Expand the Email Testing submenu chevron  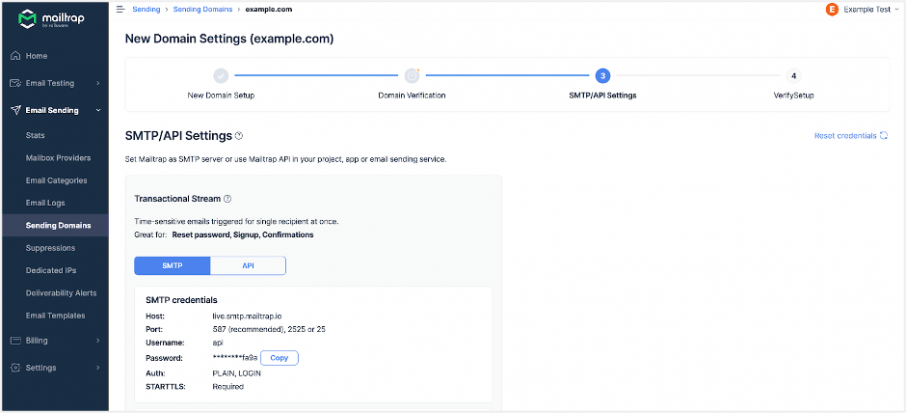pyautogui.click(x=98, y=83)
